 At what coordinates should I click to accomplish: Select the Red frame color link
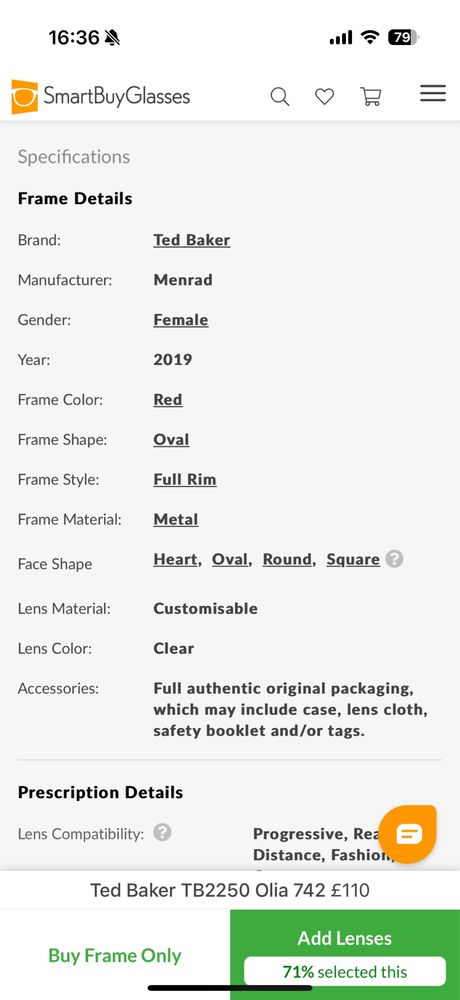168,399
